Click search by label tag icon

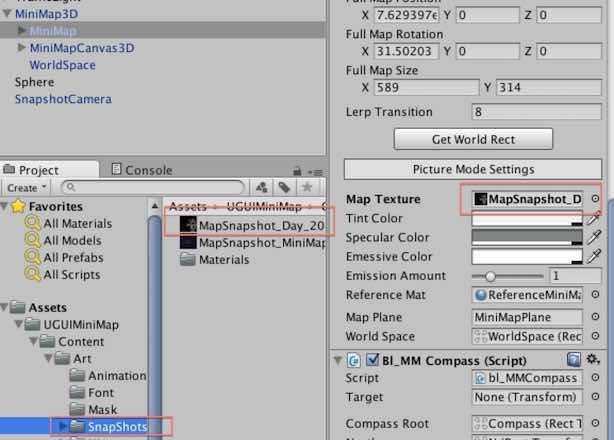pyautogui.click(x=284, y=188)
